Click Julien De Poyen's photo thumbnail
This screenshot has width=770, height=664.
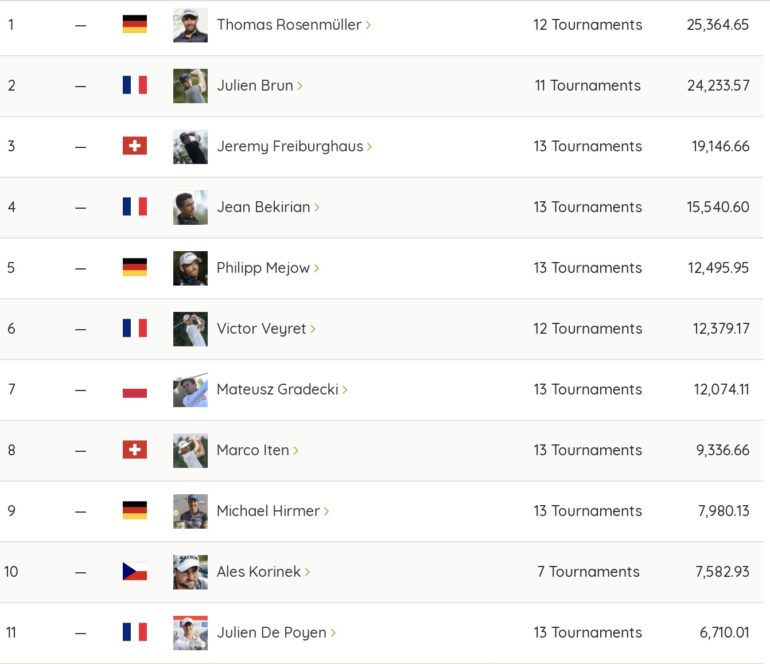click(191, 633)
